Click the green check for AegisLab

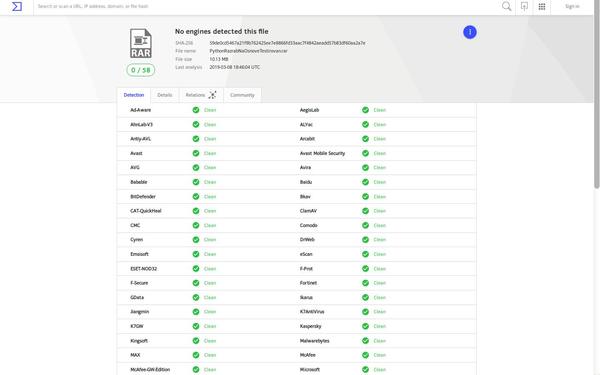pos(365,110)
